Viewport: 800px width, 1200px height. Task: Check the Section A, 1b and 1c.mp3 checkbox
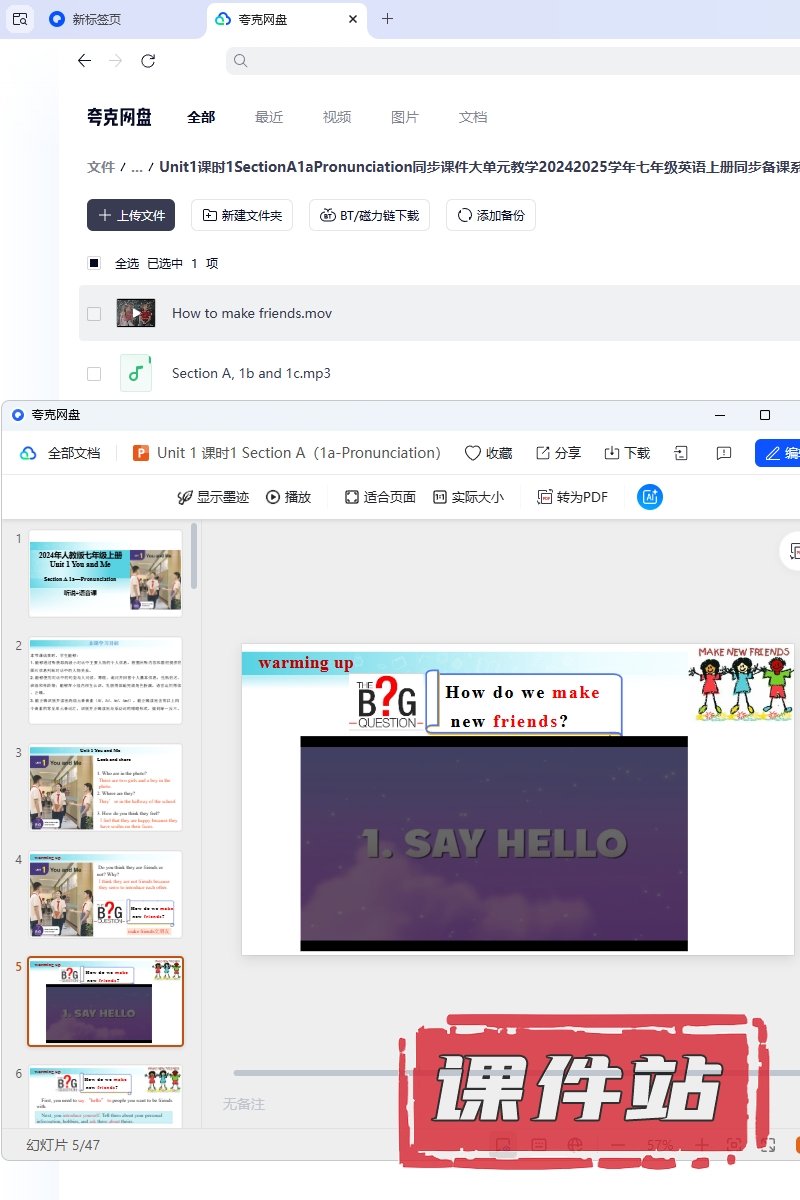[x=94, y=373]
